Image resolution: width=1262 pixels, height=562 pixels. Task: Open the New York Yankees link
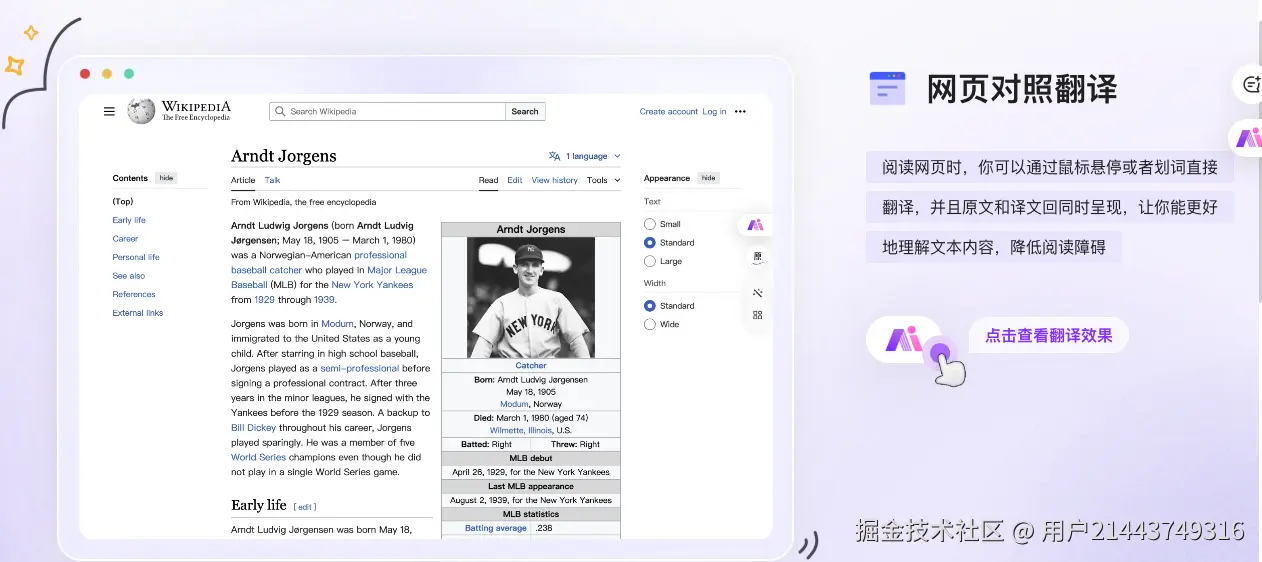point(372,285)
